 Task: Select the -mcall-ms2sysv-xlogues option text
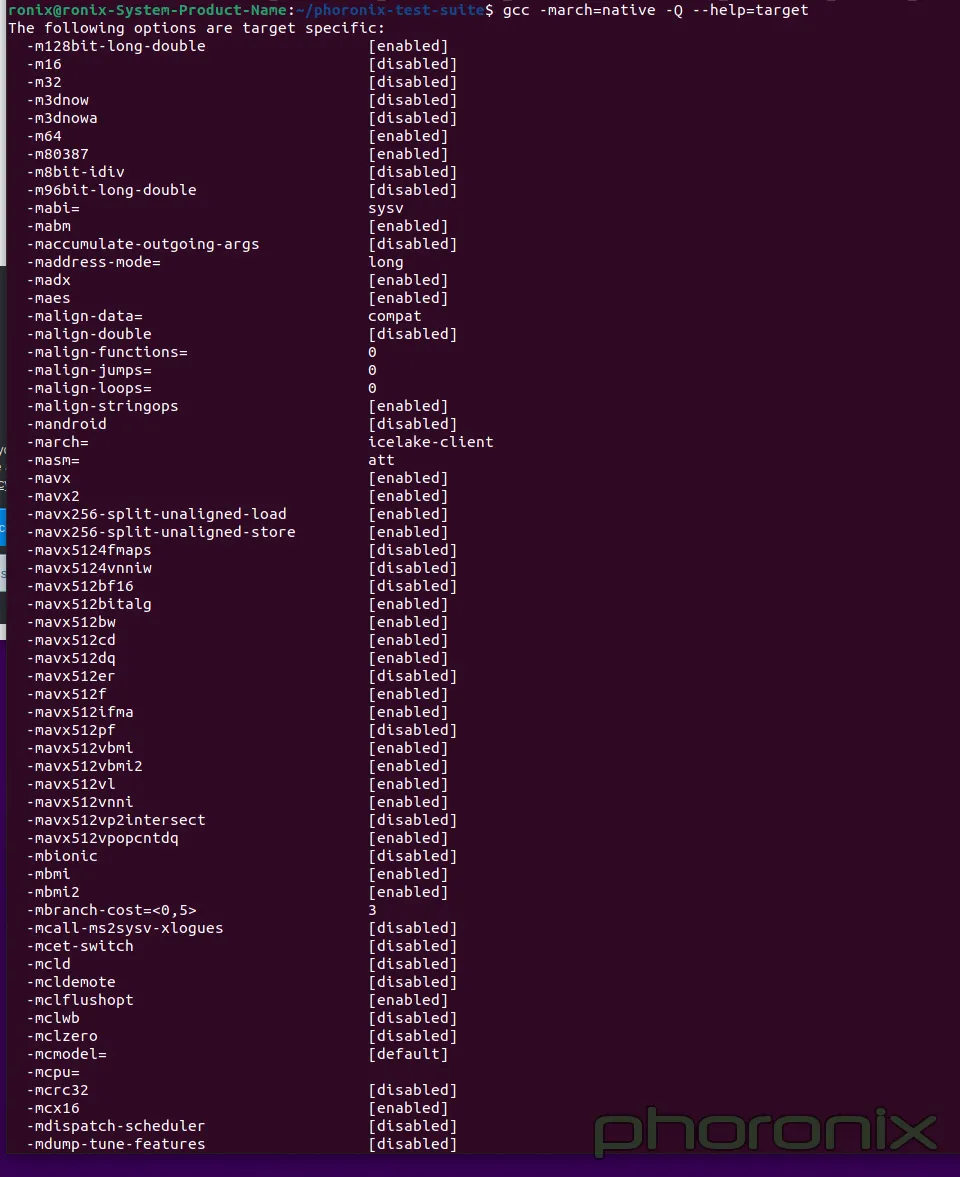point(125,929)
